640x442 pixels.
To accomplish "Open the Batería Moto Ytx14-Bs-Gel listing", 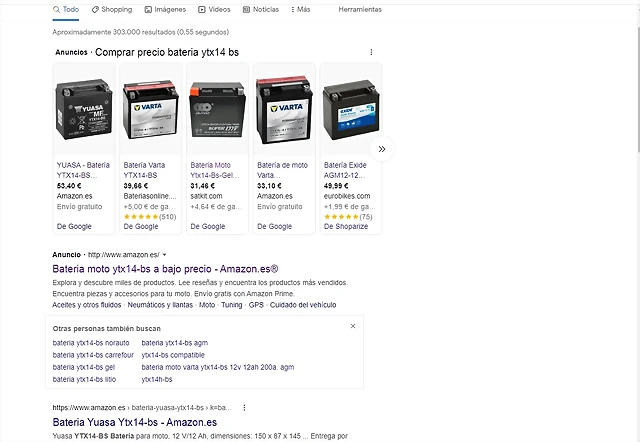I will point(215,170).
